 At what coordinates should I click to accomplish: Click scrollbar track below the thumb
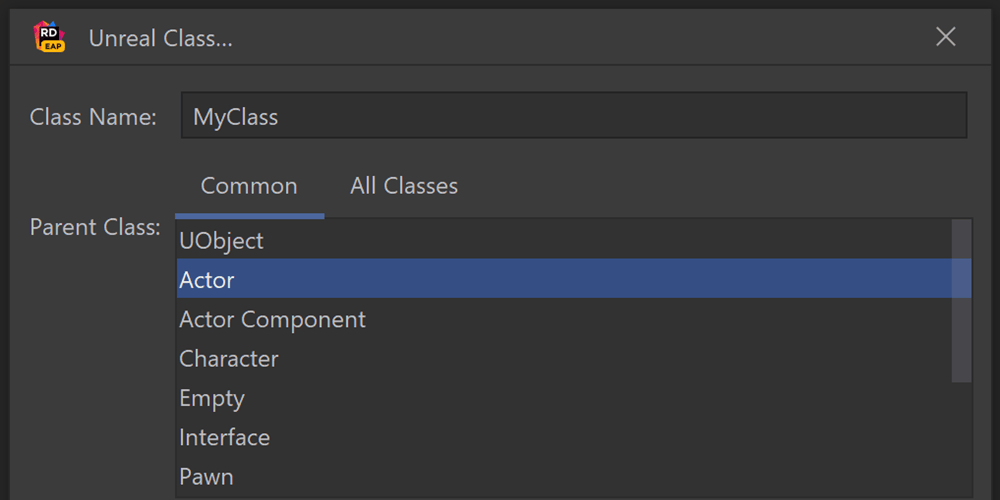click(x=961, y=440)
